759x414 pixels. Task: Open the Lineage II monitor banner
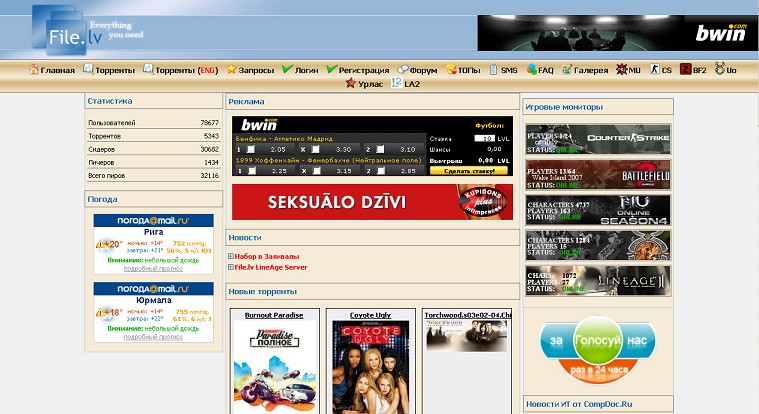[598, 280]
